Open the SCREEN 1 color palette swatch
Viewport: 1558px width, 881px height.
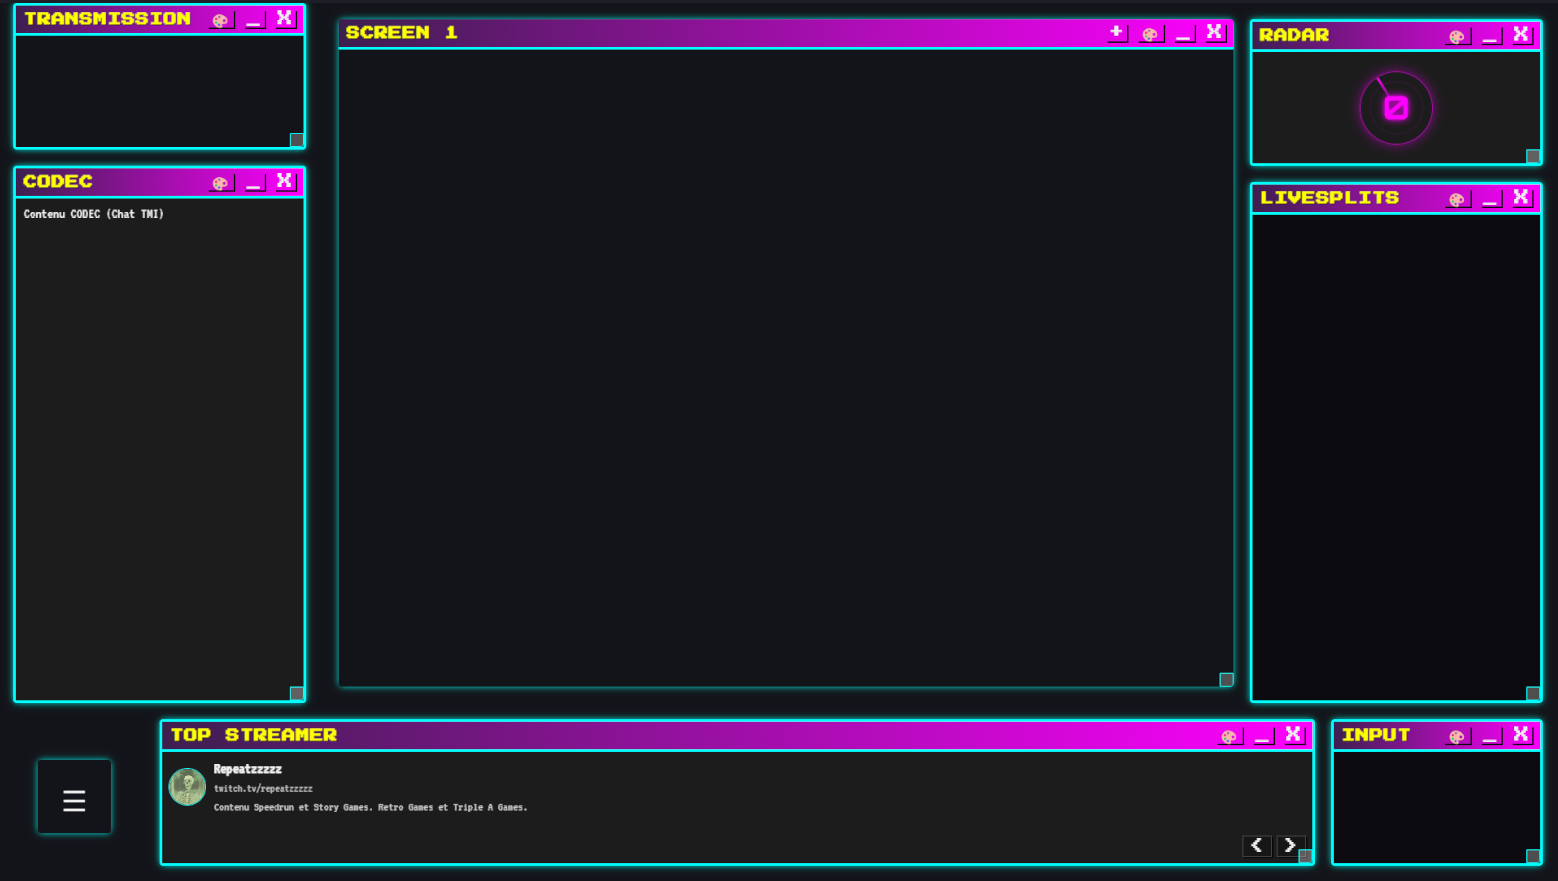[x=1150, y=33]
